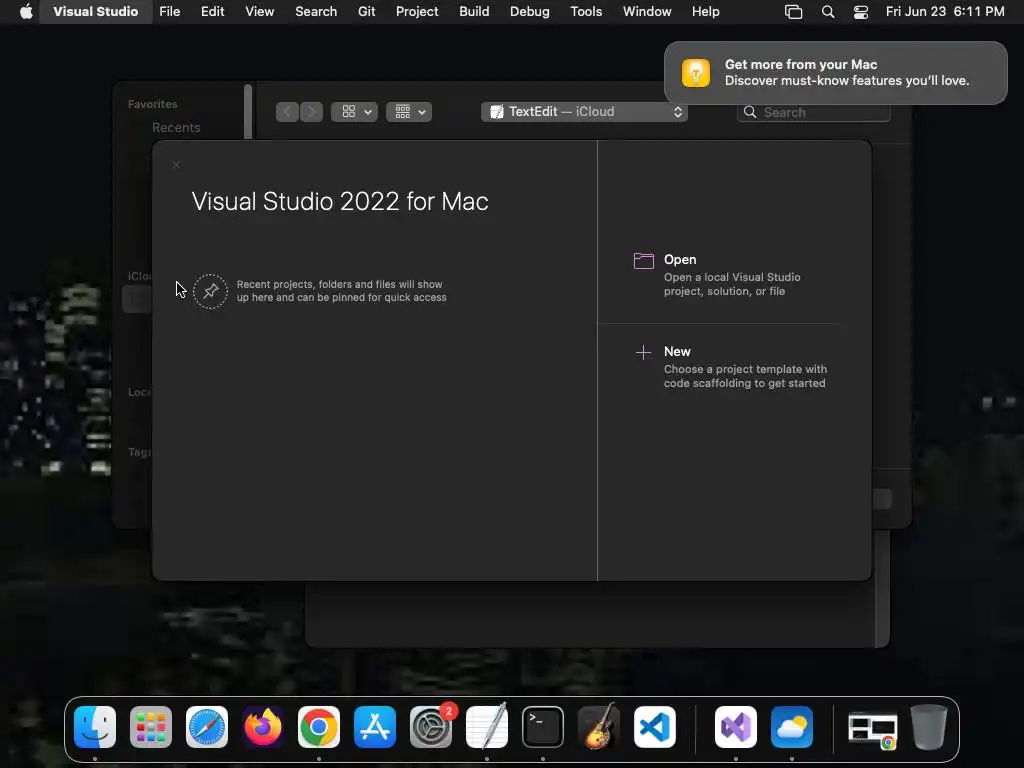Screen dimensions: 1024x768
Task: Open the Build menu
Action: (474, 12)
